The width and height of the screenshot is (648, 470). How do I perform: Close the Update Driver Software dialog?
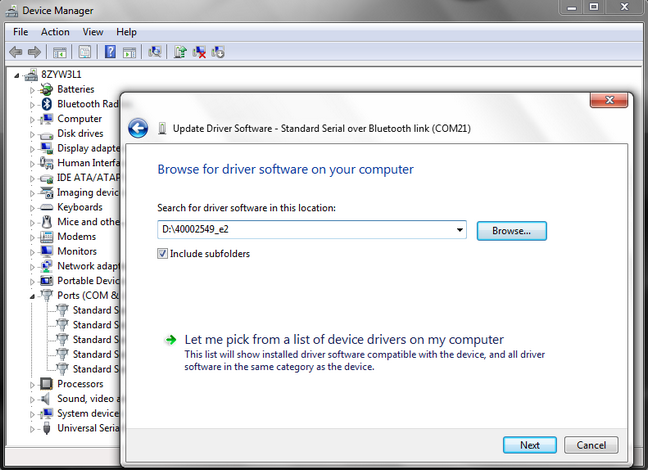[609, 100]
